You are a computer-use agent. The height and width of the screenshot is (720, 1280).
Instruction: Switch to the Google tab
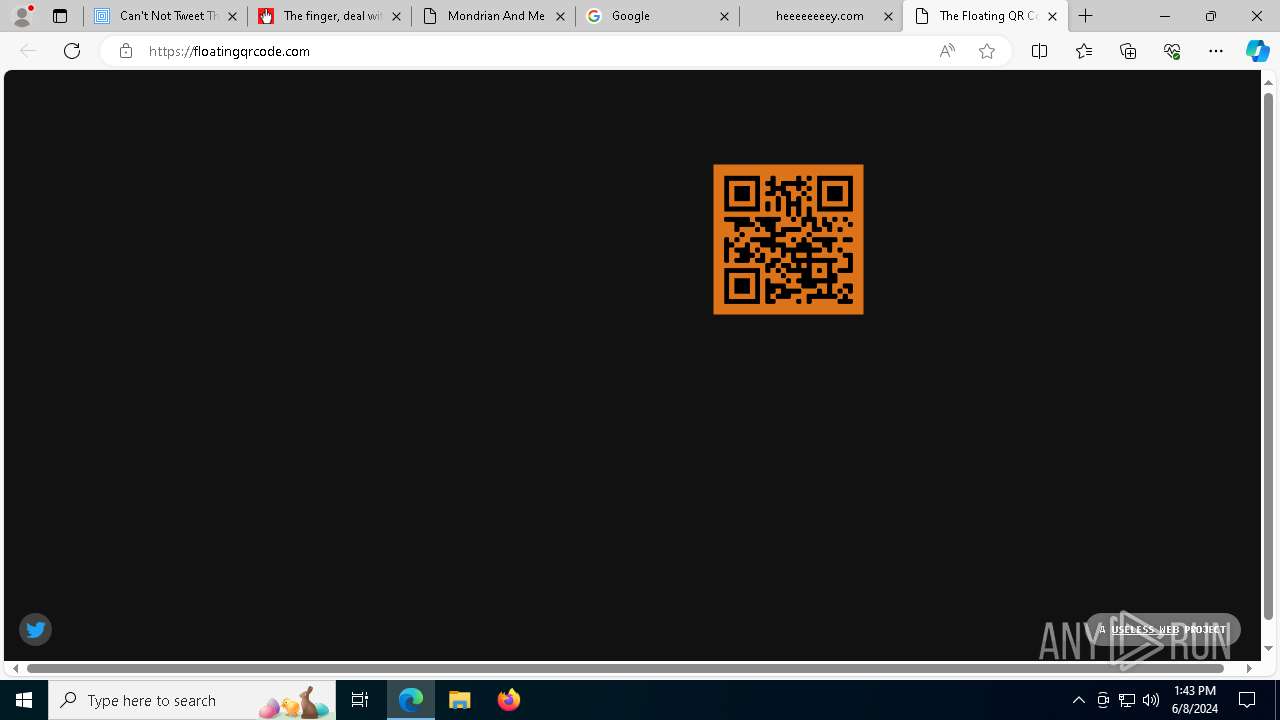657,16
